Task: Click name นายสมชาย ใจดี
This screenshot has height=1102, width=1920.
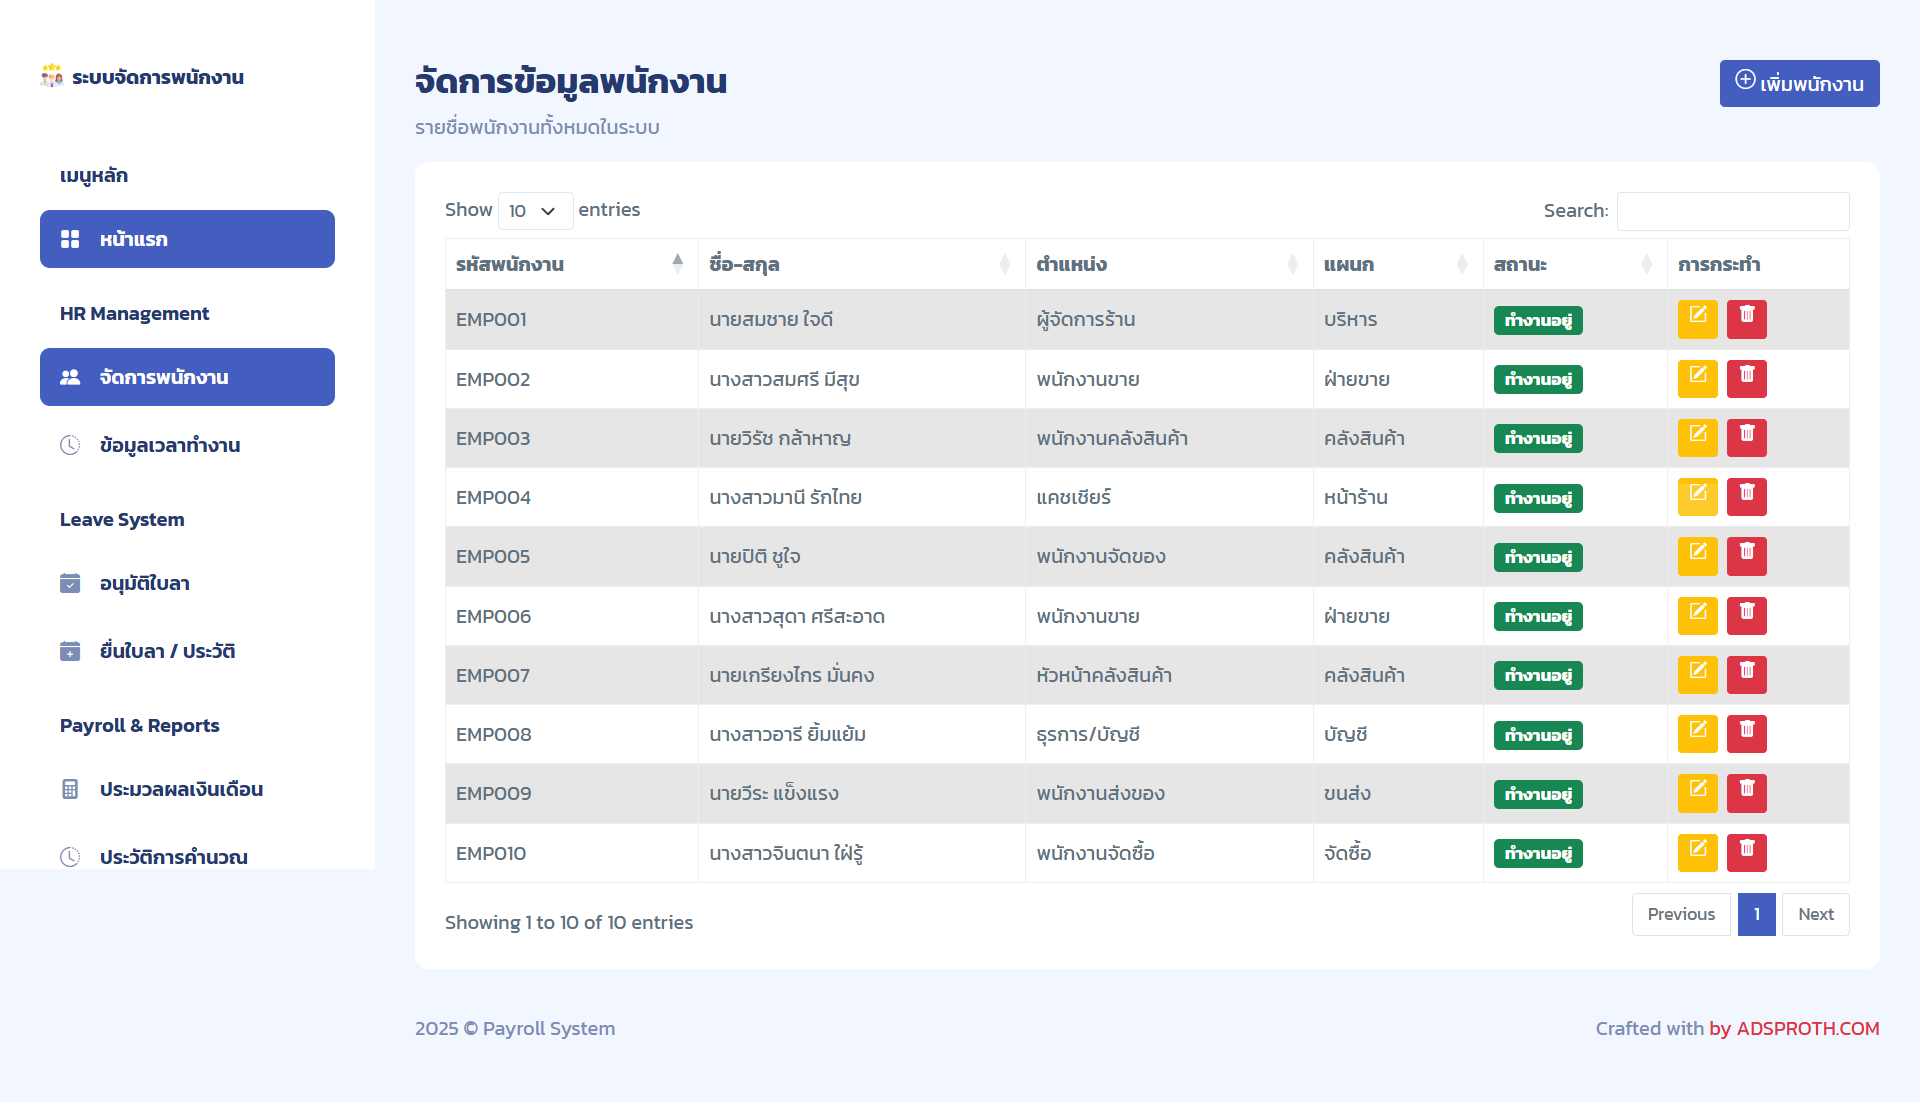Action: point(771,320)
